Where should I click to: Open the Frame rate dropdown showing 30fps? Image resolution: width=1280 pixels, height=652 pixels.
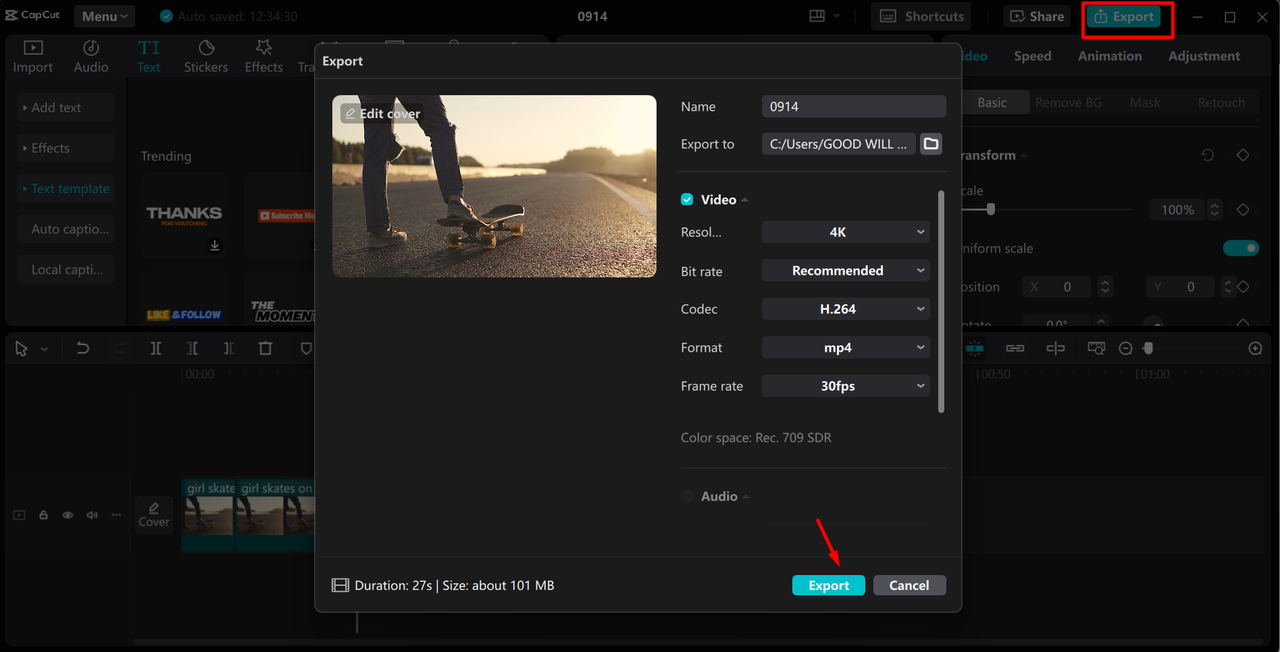pyautogui.click(x=846, y=386)
